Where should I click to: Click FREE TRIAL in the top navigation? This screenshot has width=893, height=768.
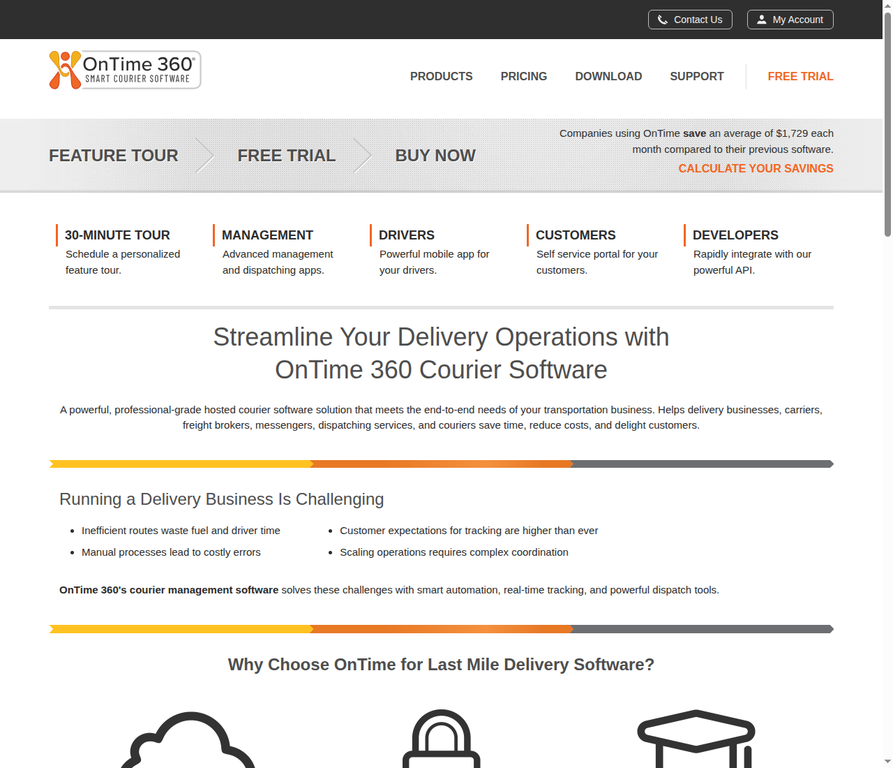coord(800,76)
